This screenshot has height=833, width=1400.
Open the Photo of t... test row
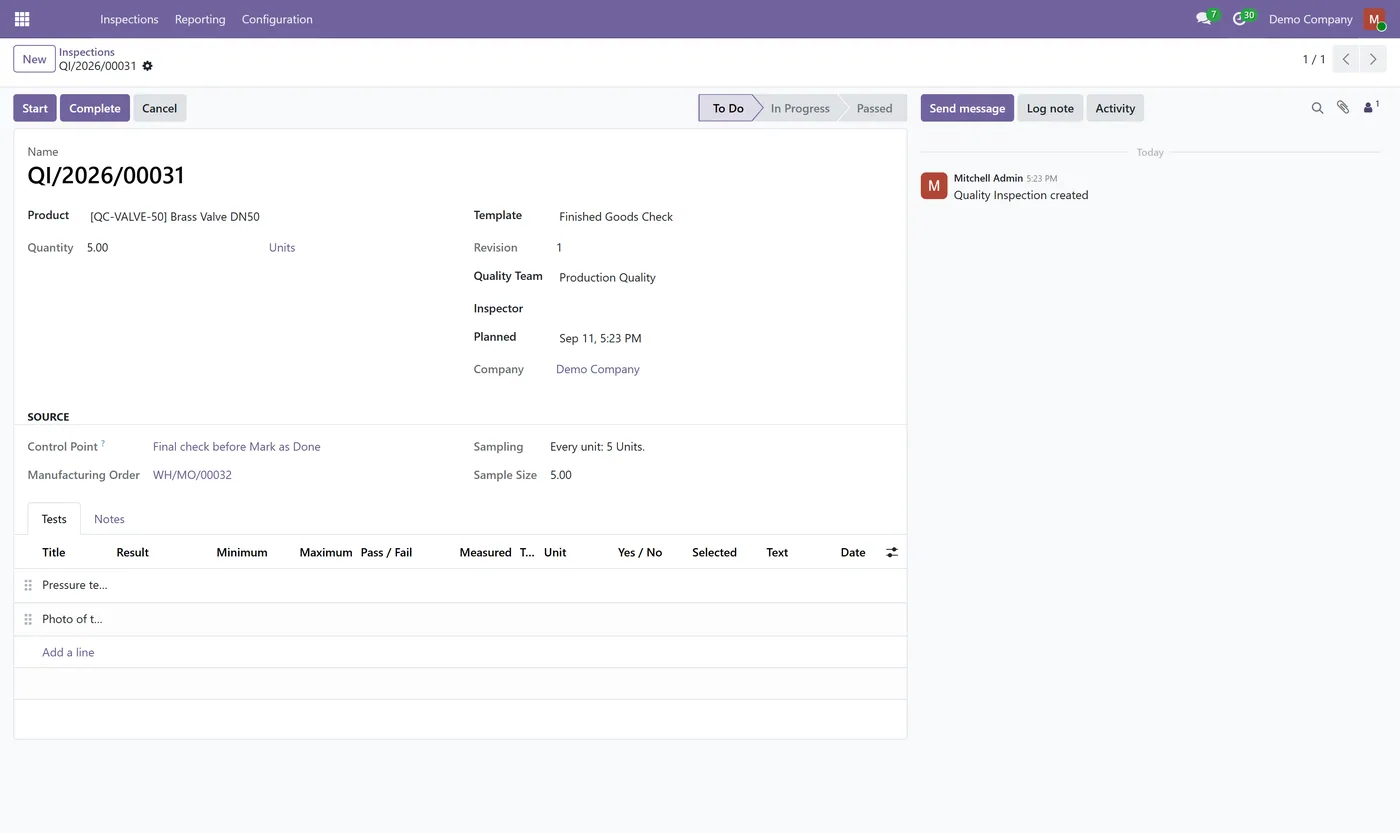(x=460, y=619)
